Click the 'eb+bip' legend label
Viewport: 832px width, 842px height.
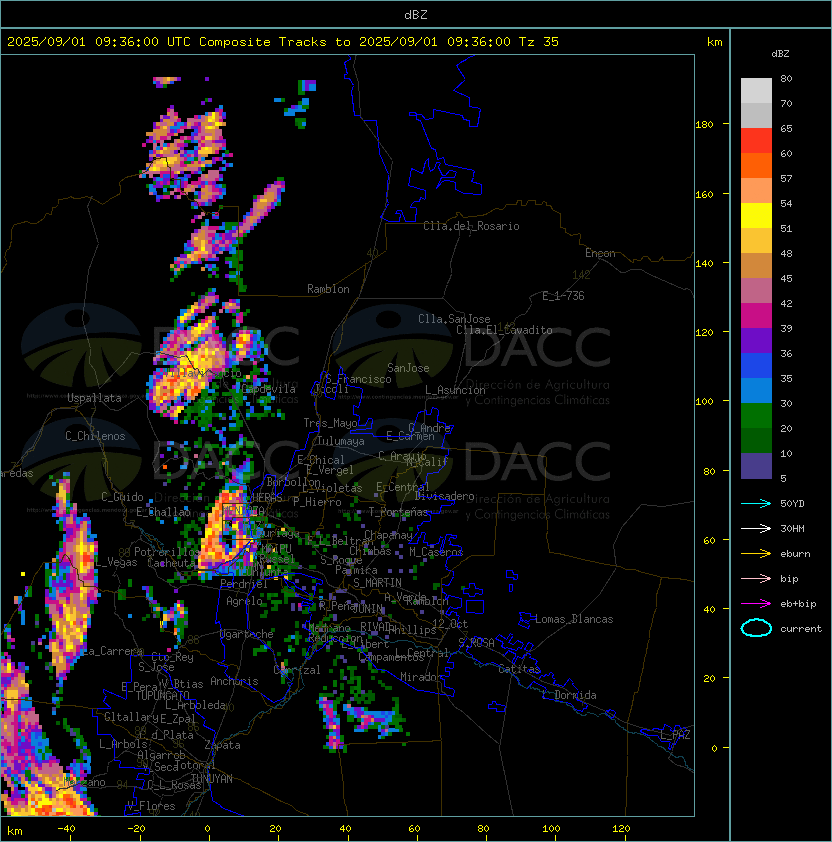click(x=798, y=604)
